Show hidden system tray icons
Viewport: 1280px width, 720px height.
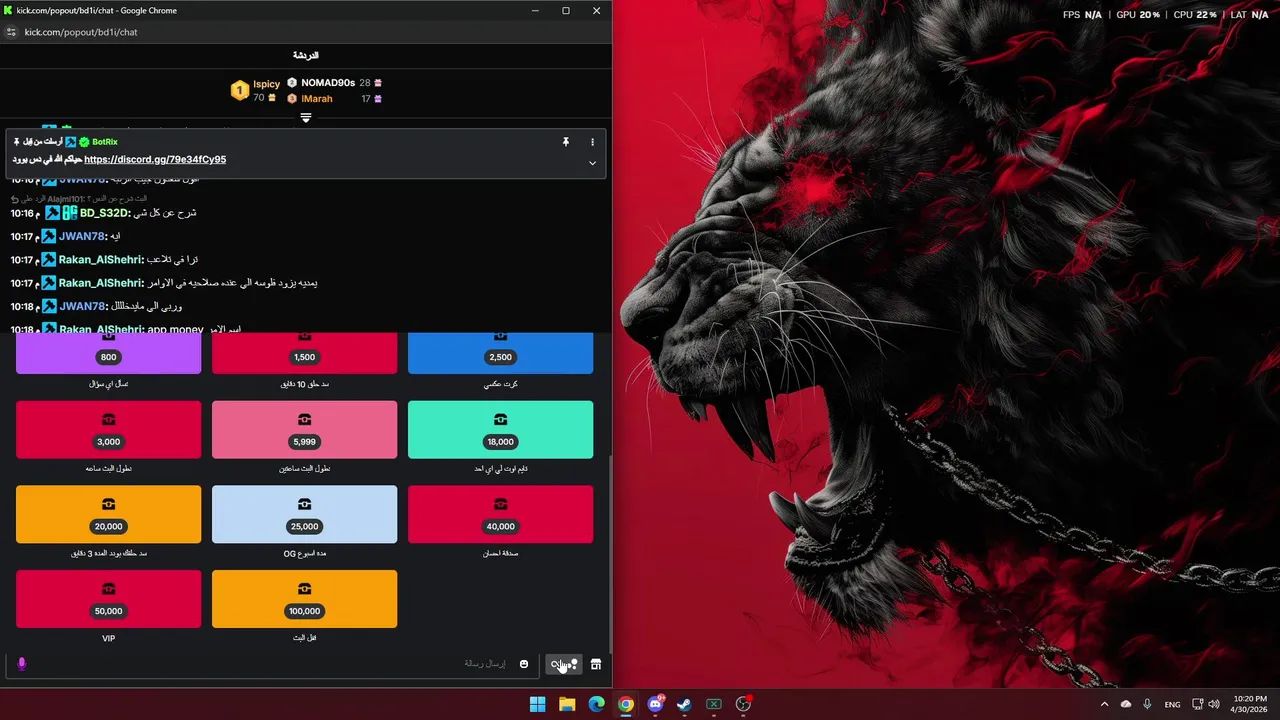pyautogui.click(x=1104, y=704)
